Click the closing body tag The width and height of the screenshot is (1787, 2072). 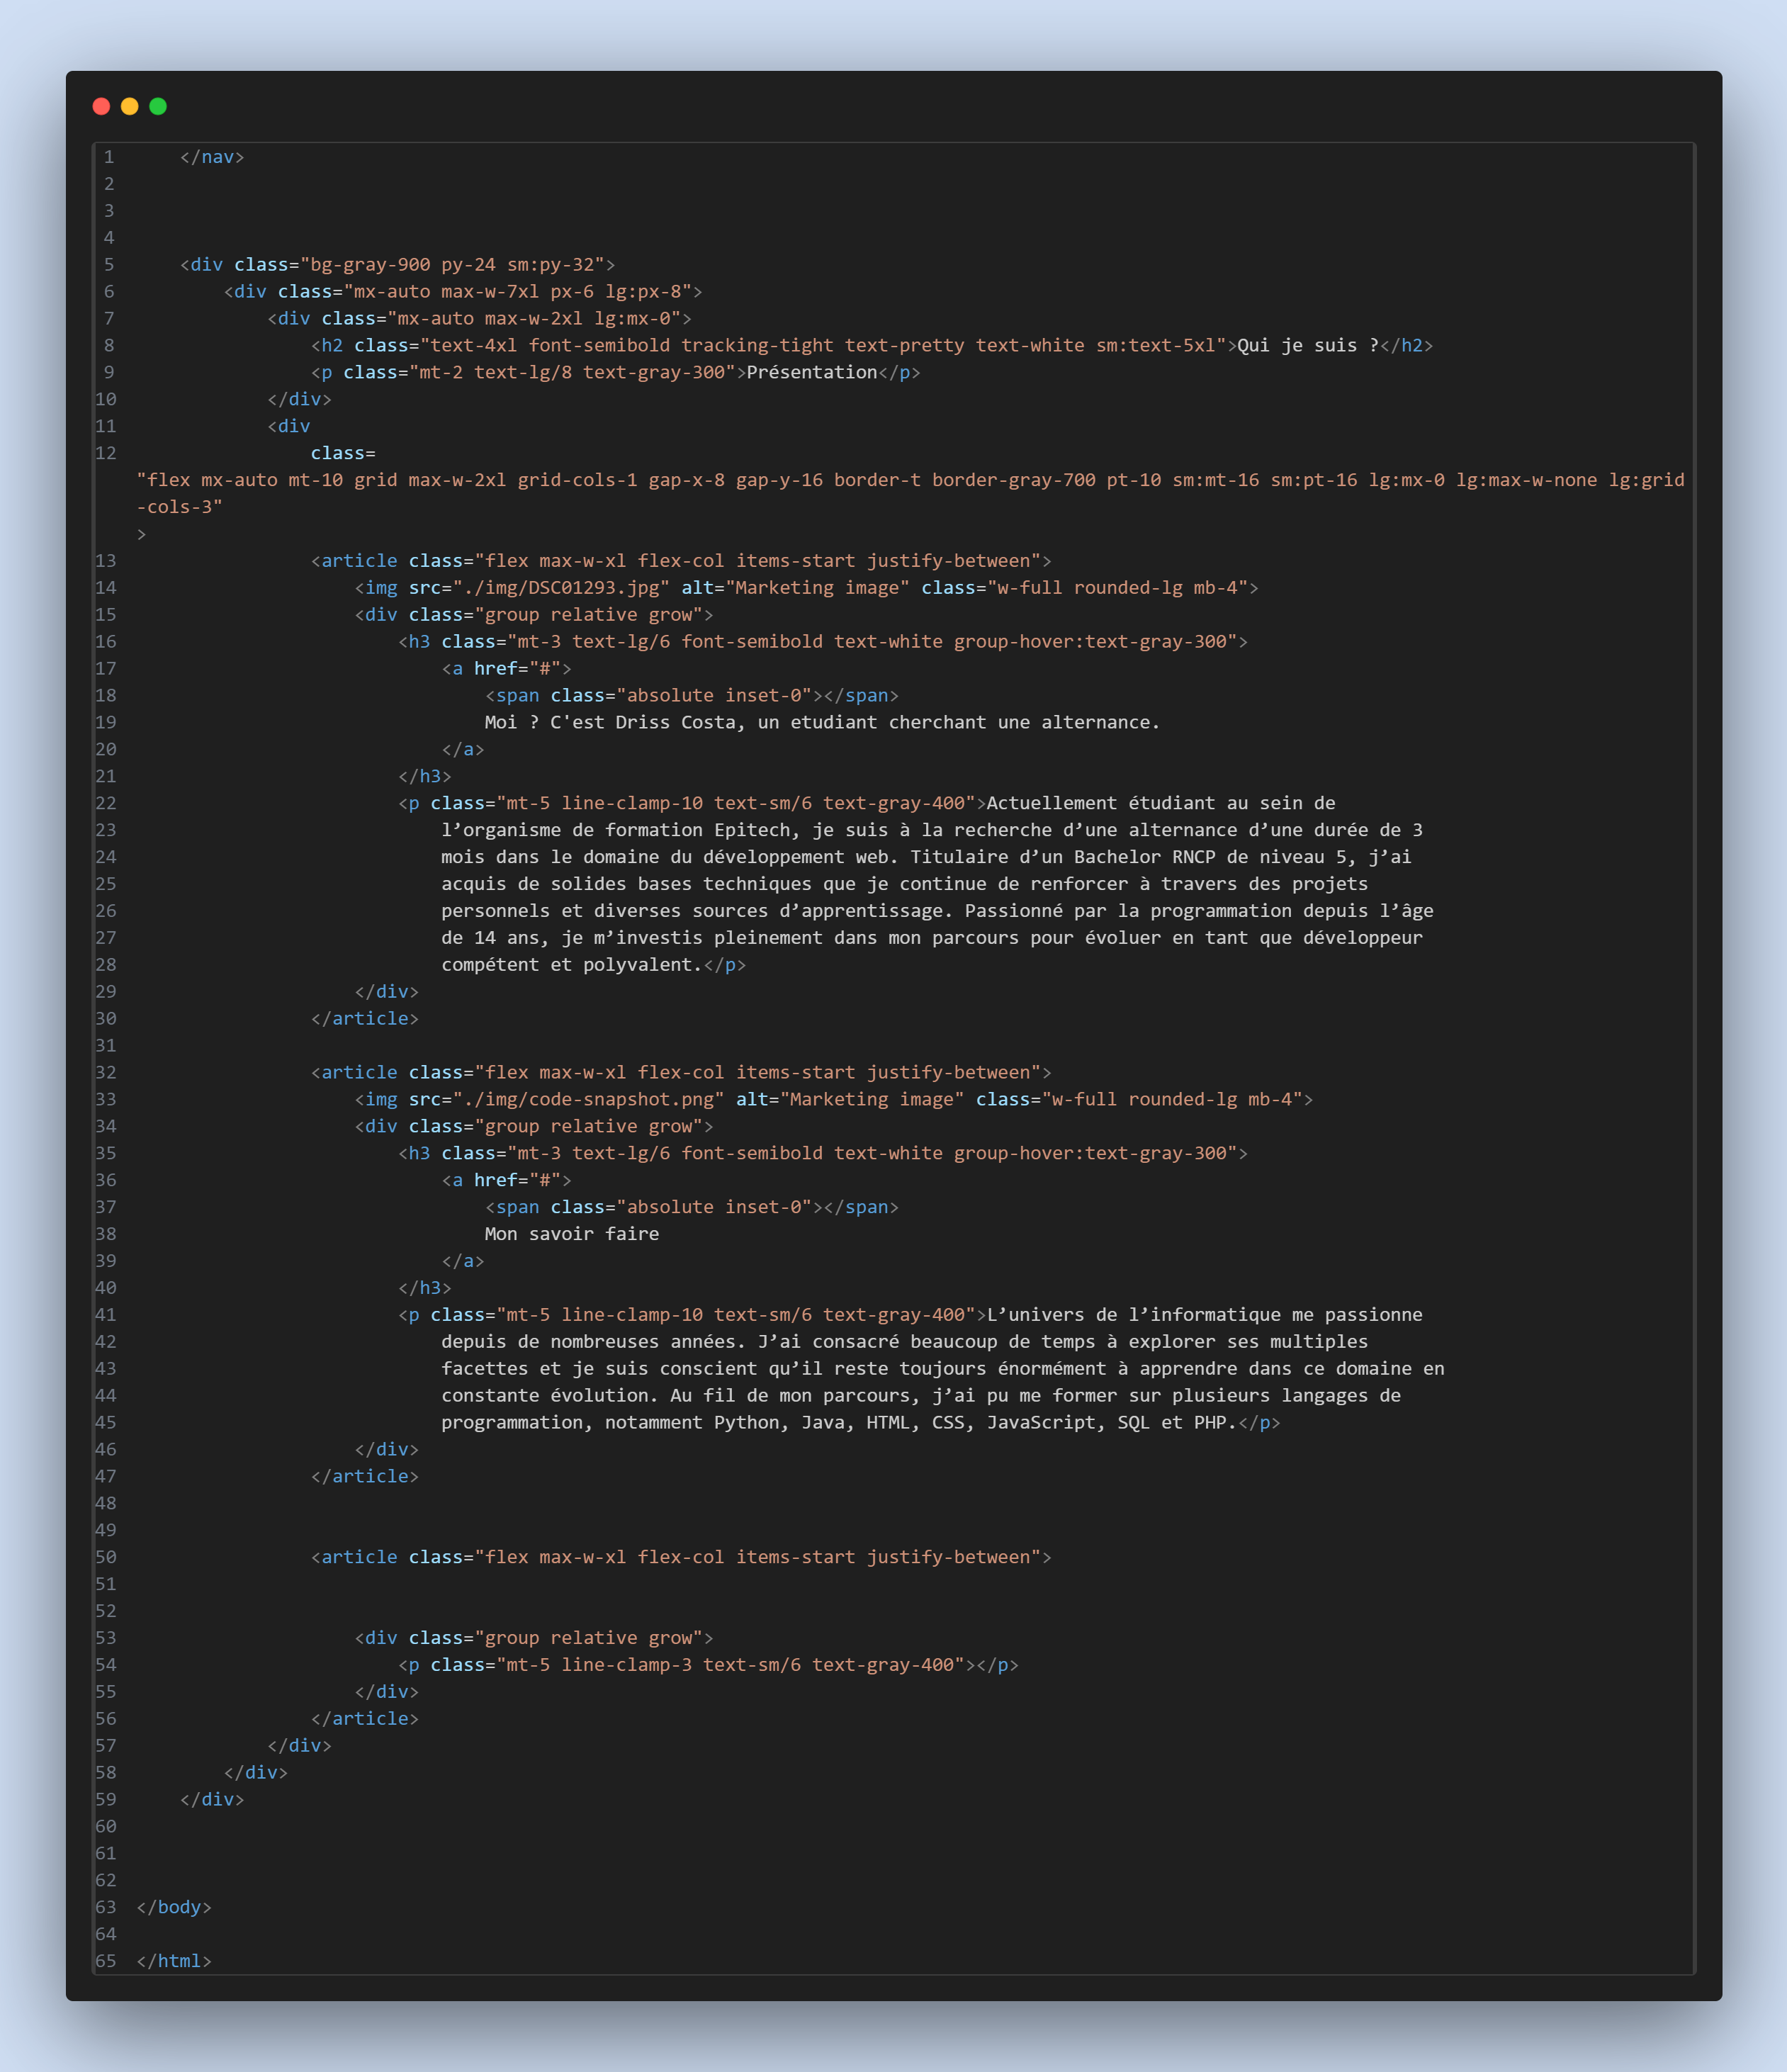tap(174, 1907)
